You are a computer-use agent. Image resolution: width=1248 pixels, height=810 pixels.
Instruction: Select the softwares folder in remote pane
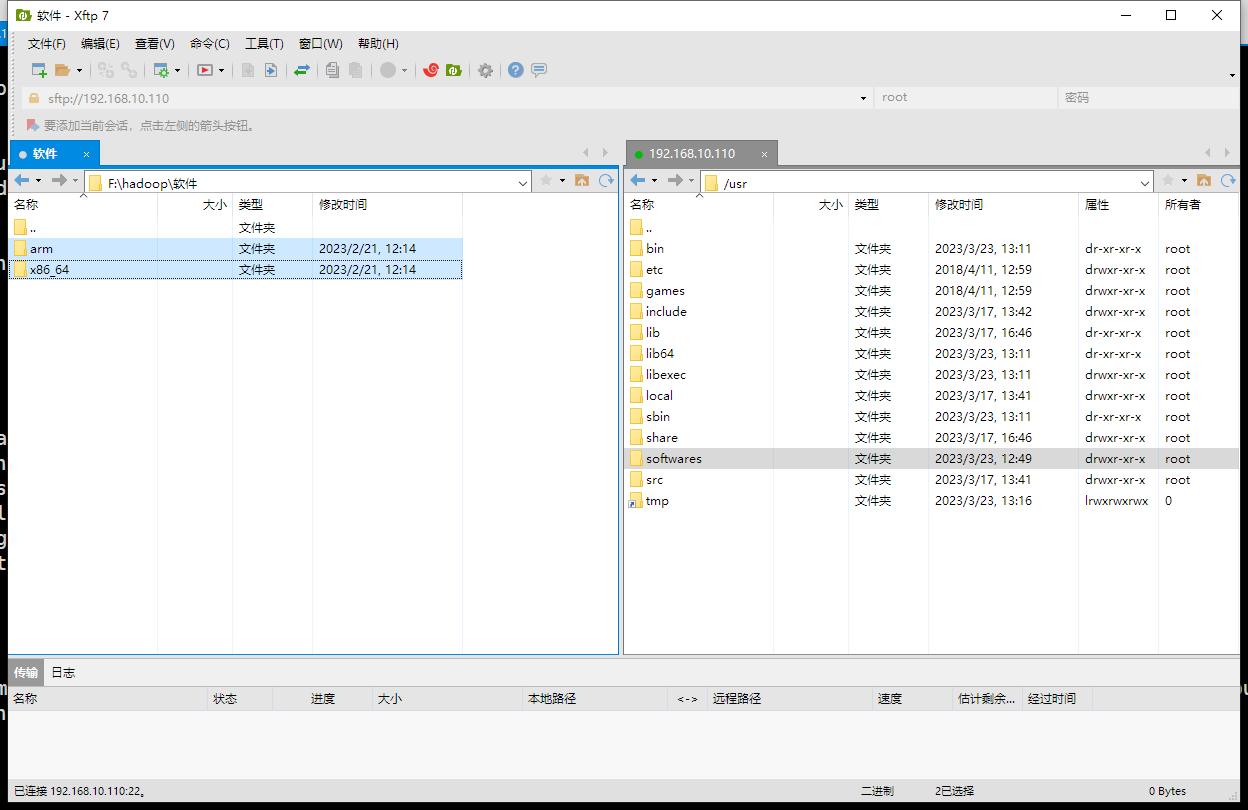673,459
